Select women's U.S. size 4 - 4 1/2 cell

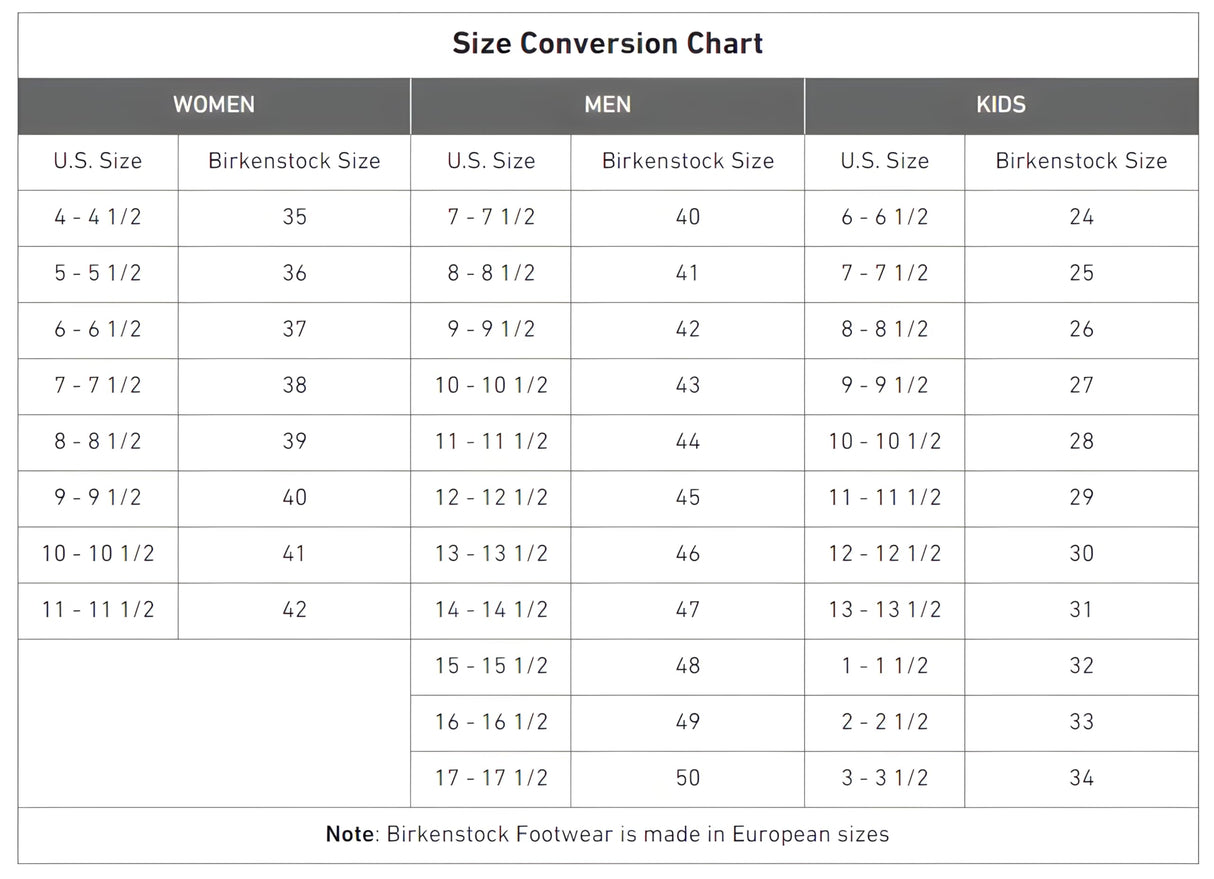(x=98, y=217)
